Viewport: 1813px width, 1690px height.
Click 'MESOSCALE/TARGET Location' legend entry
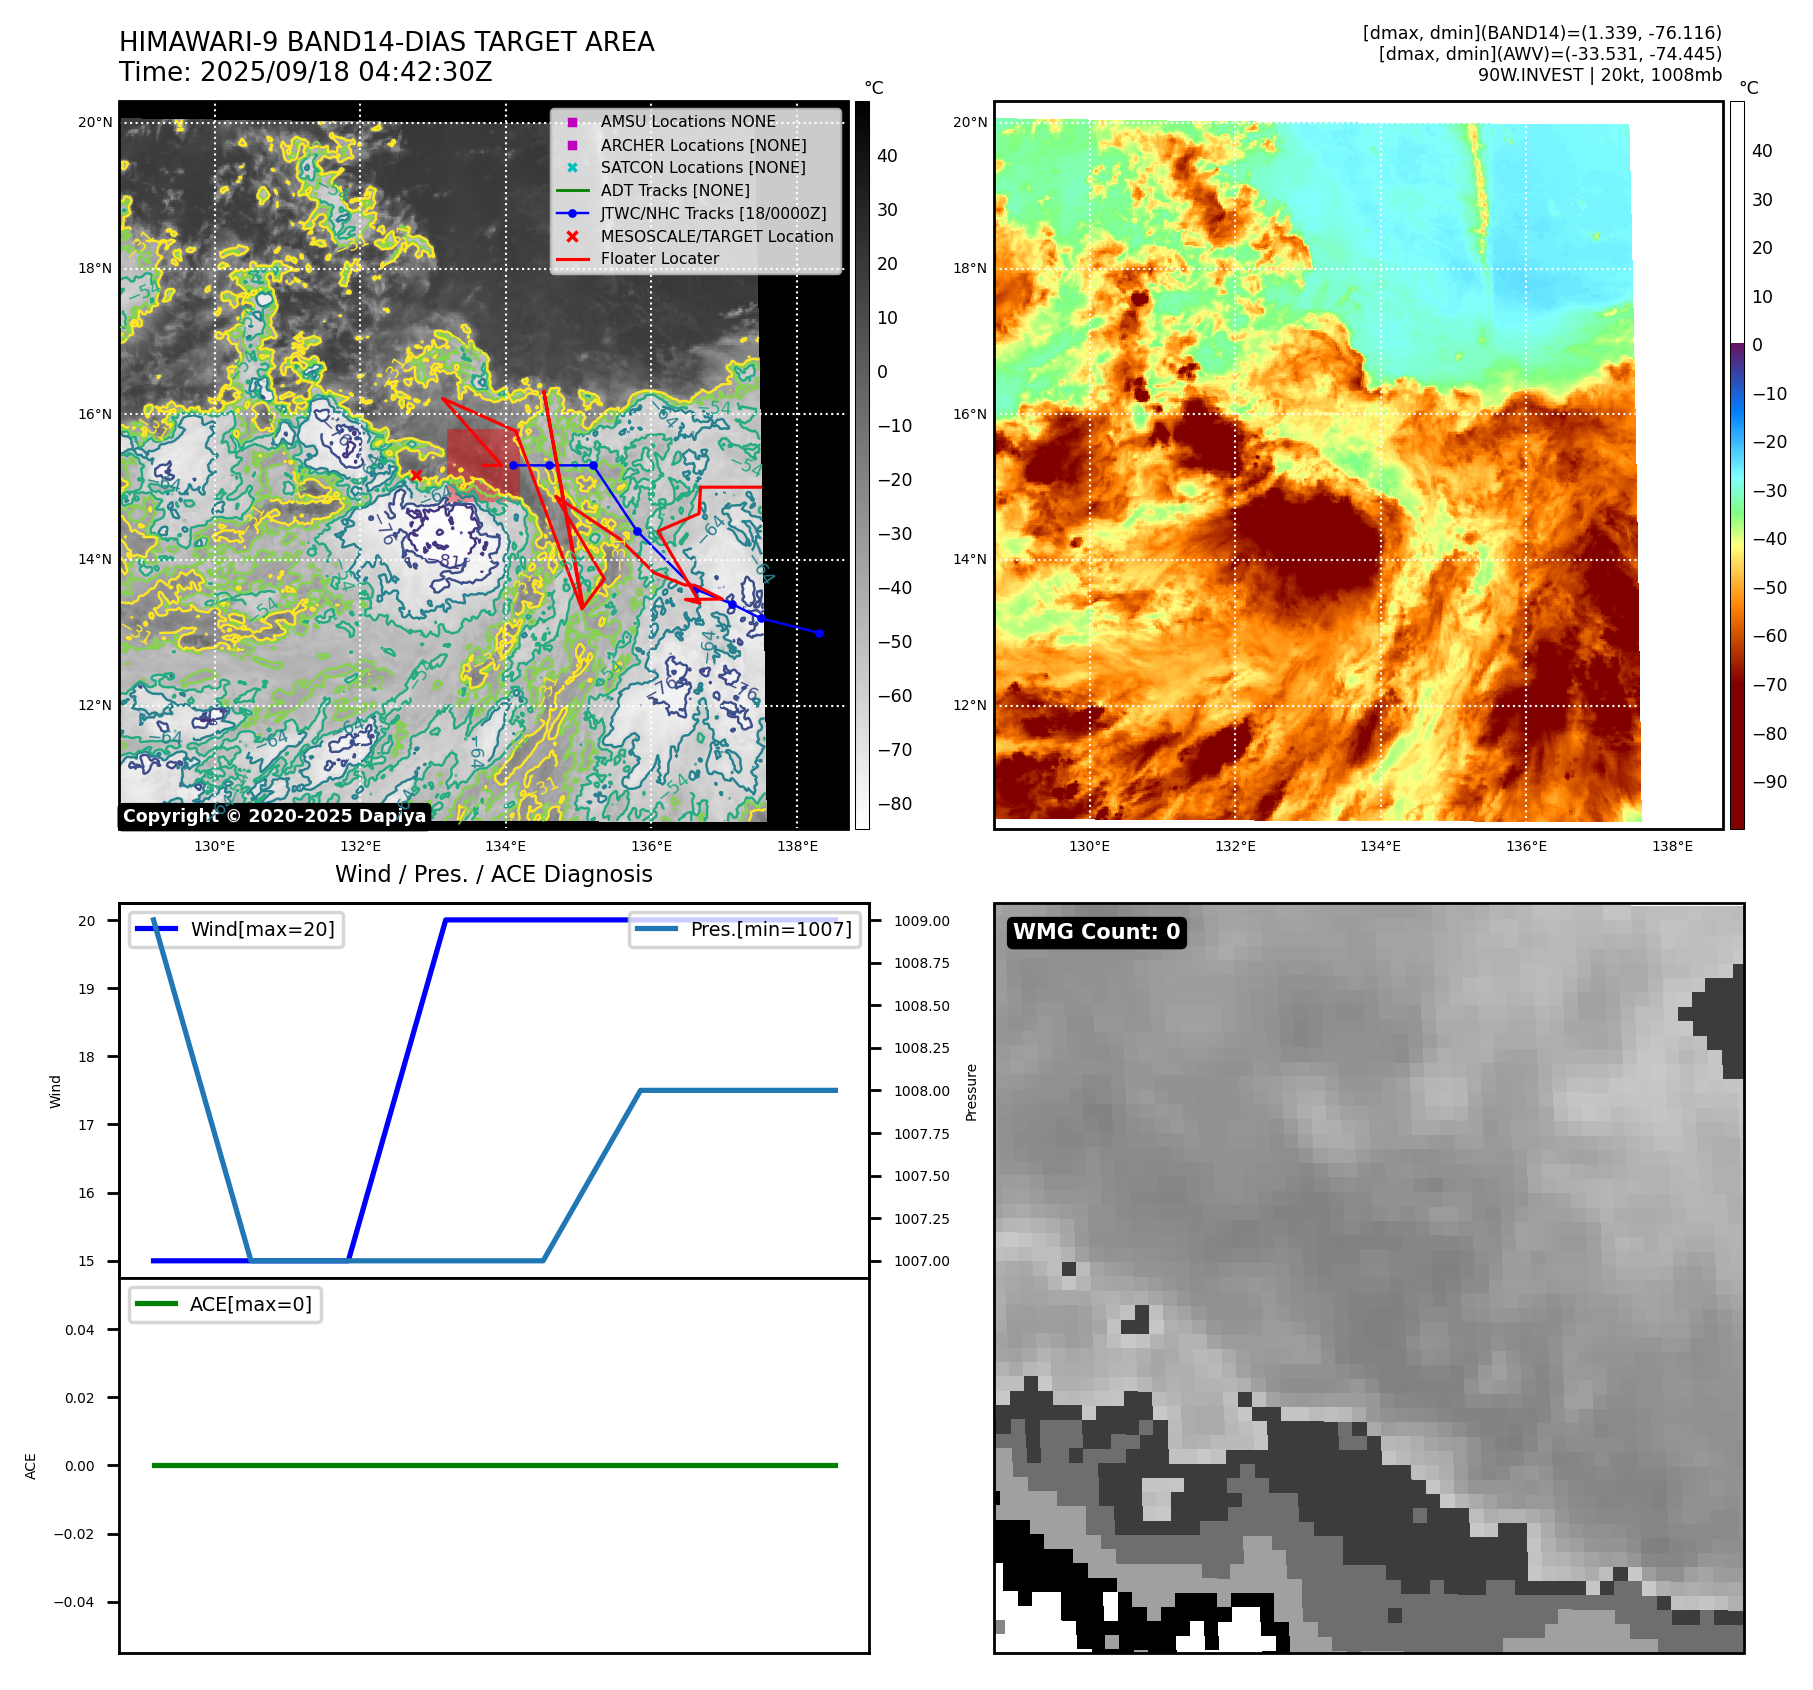click(x=717, y=236)
